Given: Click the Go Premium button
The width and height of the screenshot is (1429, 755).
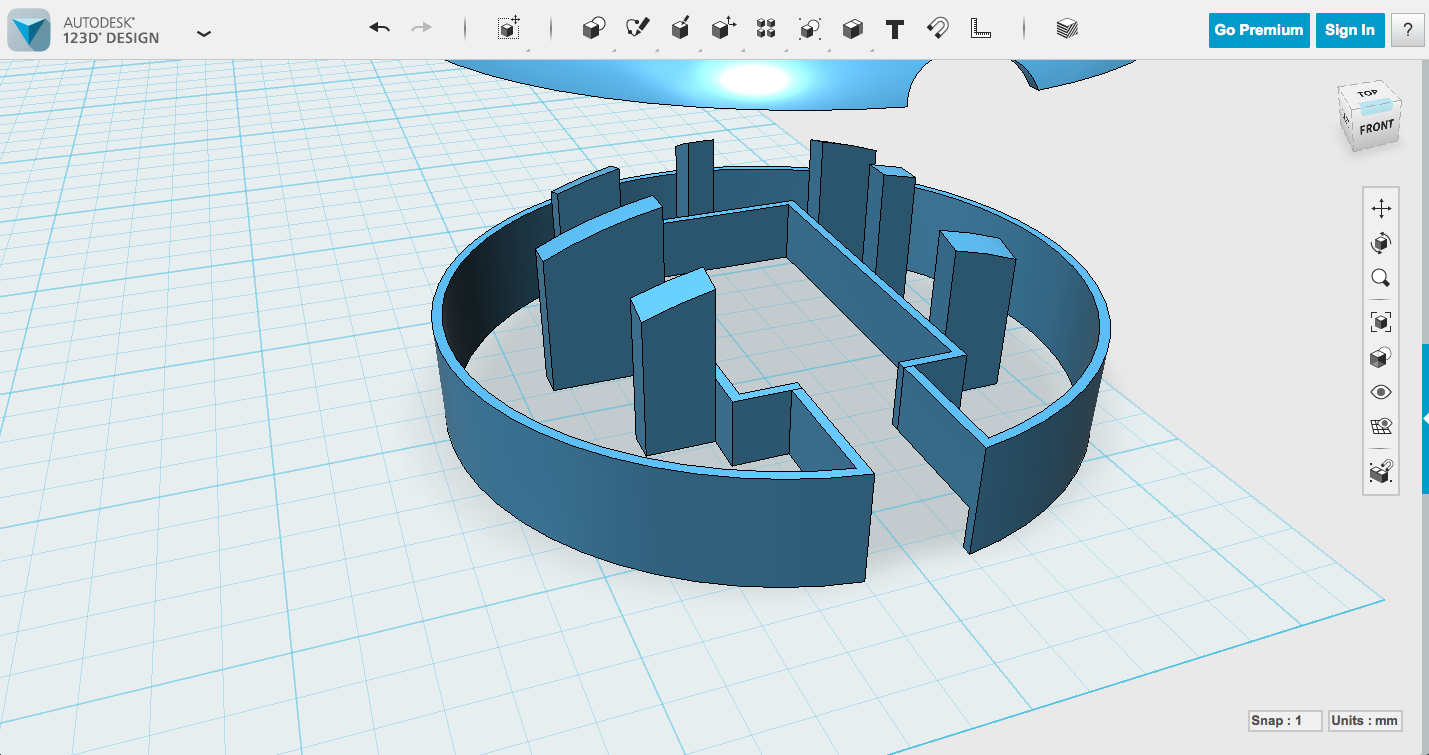Looking at the screenshot, I should 1258,30.
